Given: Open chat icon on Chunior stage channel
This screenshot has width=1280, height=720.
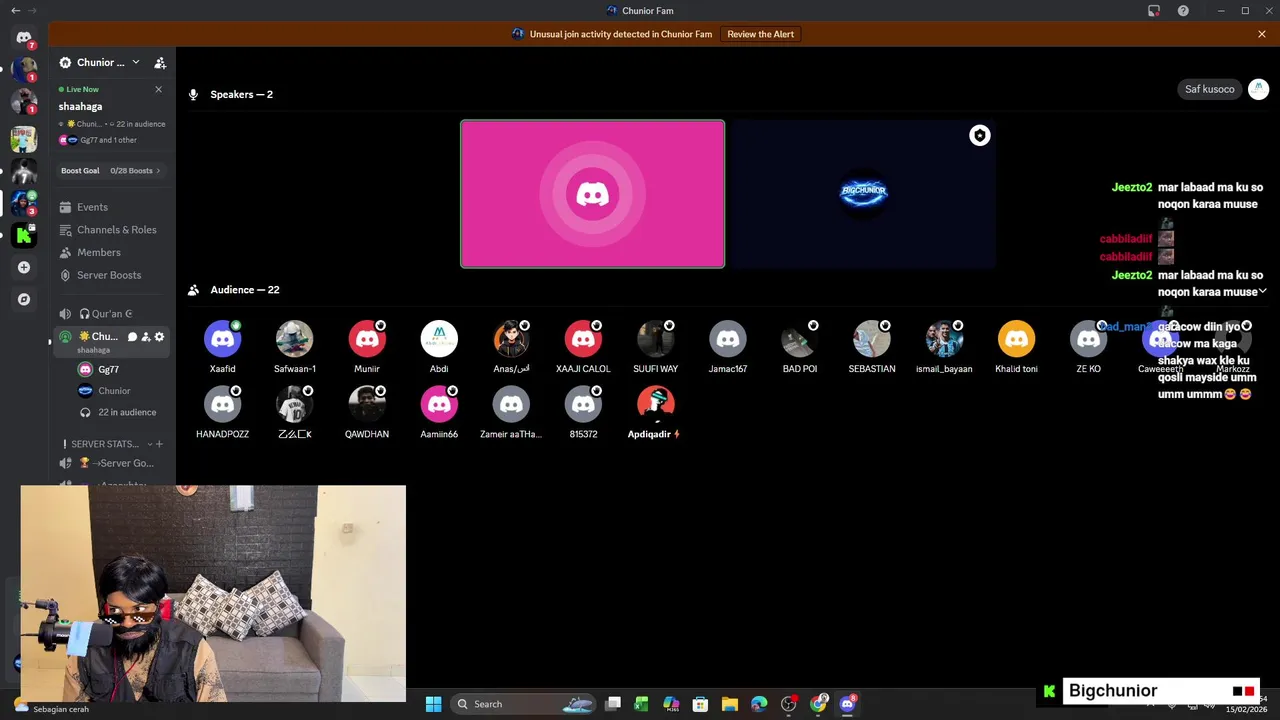Looking at the screenshot, I should (132, 337).
